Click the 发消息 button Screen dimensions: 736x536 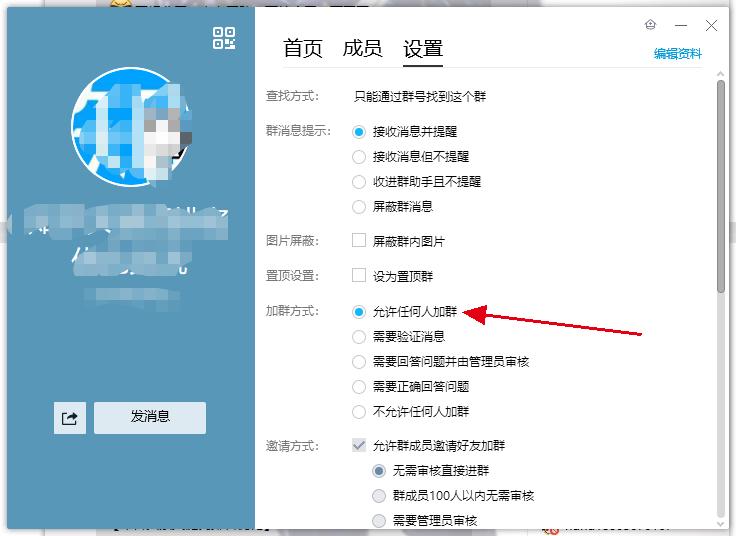(x=150, y=418)
